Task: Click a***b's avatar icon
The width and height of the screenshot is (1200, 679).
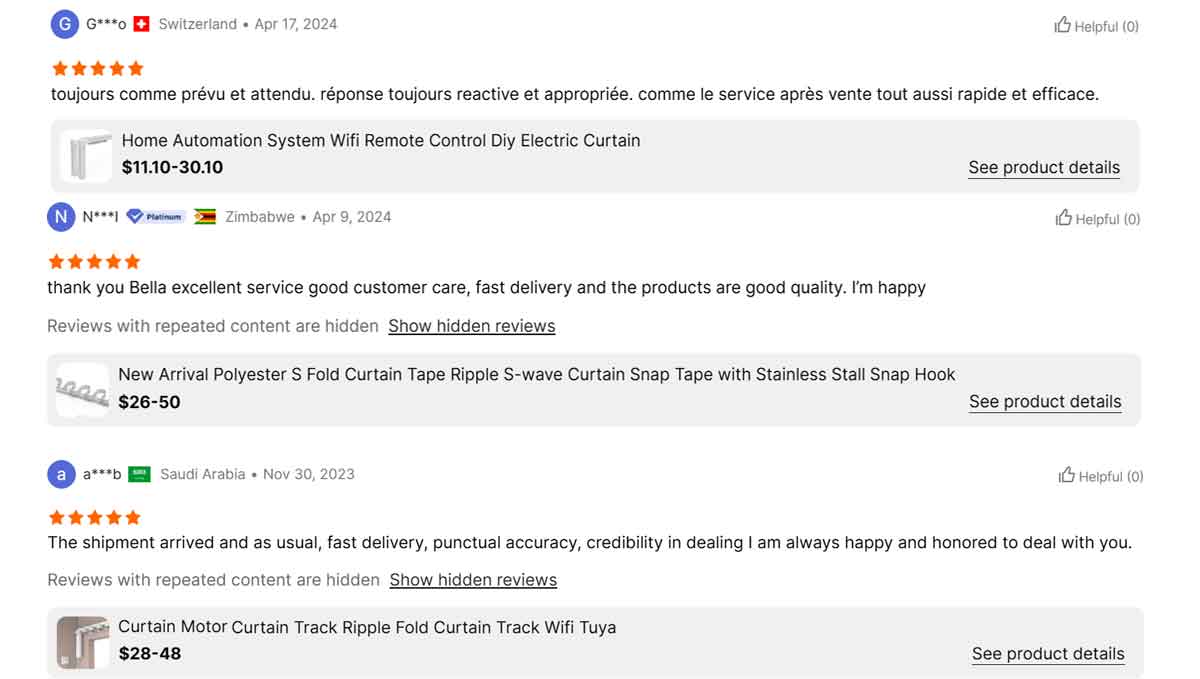Action: (61, 474)
